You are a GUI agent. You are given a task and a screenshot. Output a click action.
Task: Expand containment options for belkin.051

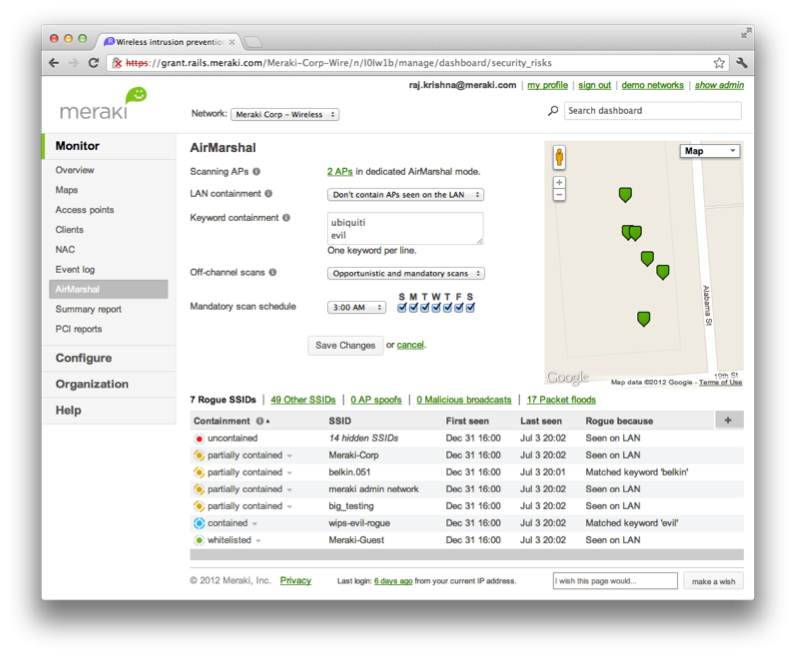click(289, 473)
